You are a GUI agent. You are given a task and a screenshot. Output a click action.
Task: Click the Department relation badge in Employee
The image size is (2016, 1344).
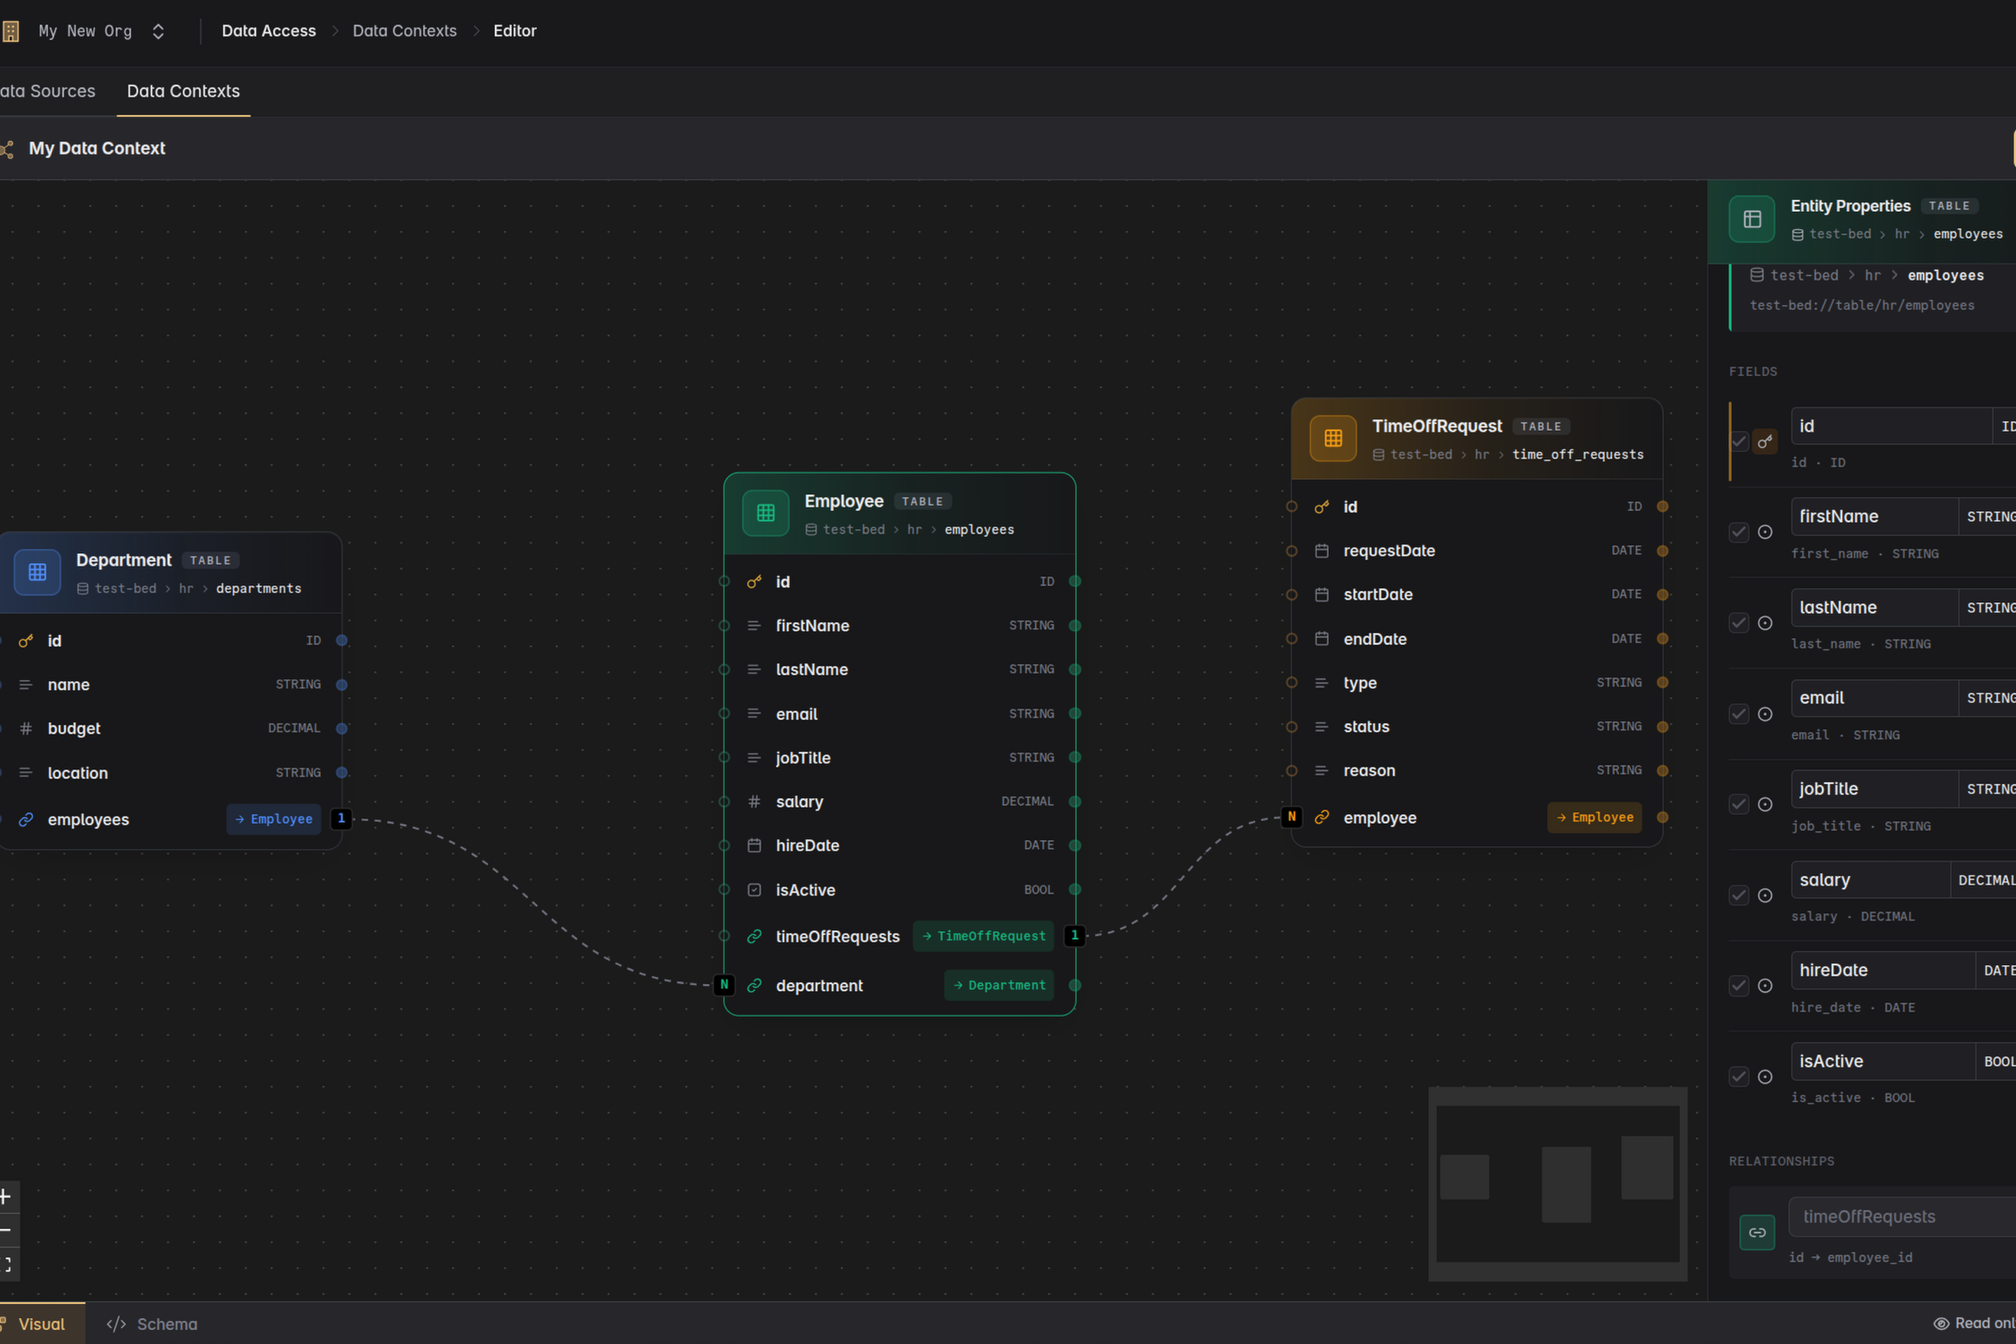click(999, 985)
